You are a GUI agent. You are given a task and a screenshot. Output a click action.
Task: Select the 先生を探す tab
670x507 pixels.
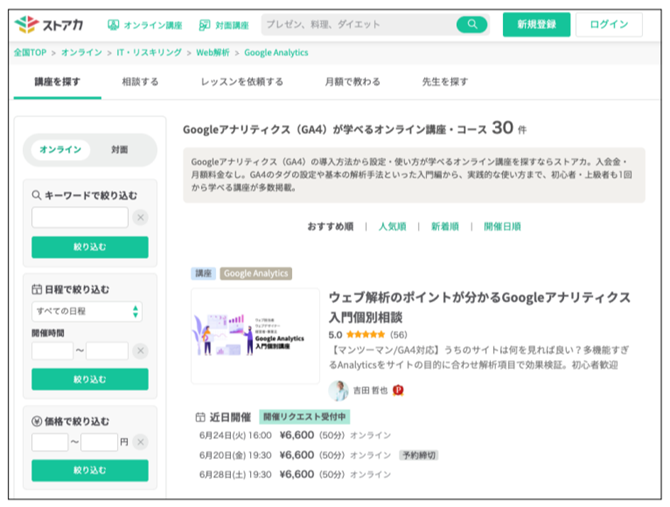[x=445, y=82]
